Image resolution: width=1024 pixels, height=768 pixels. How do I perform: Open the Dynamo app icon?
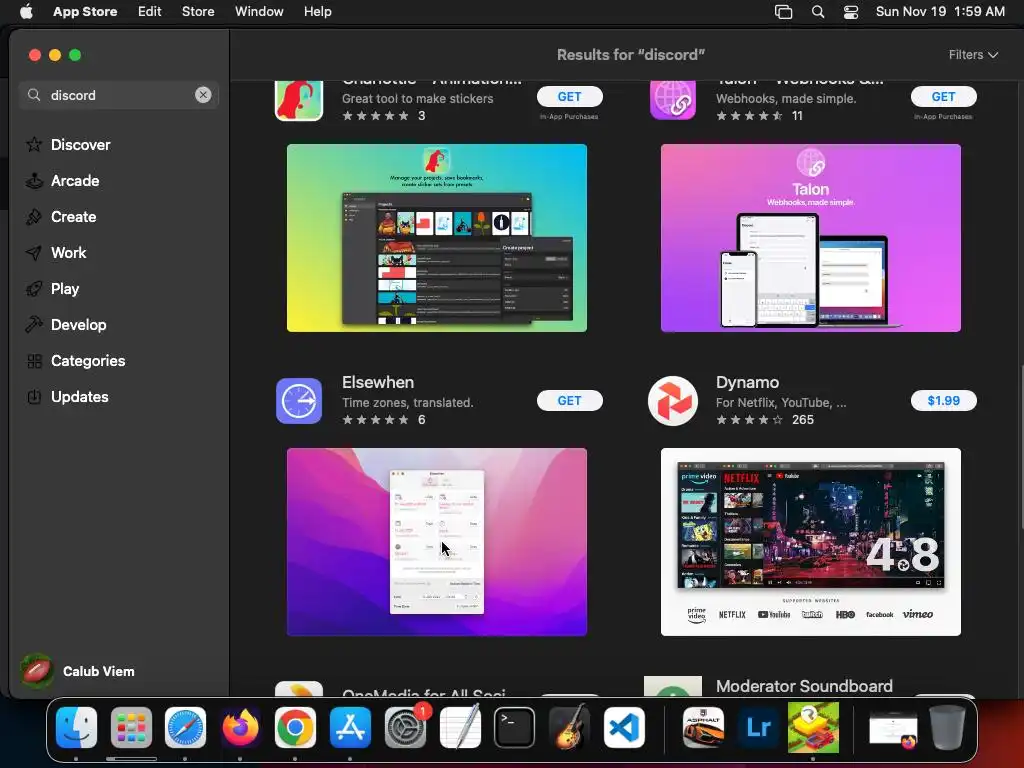coord(673,401)
